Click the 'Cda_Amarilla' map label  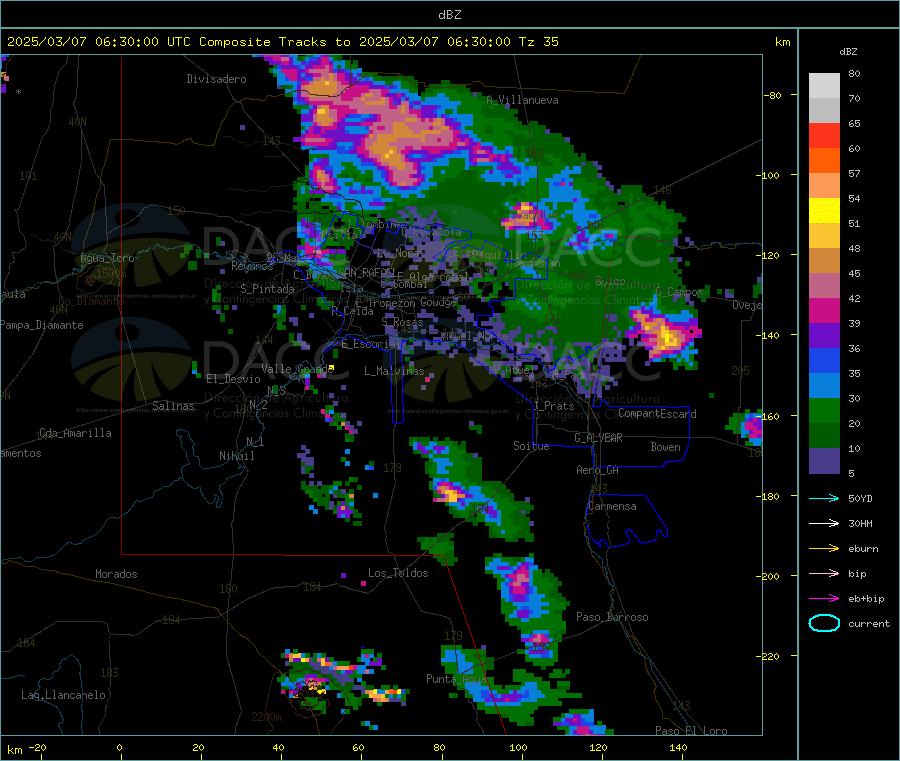[75, 433]
